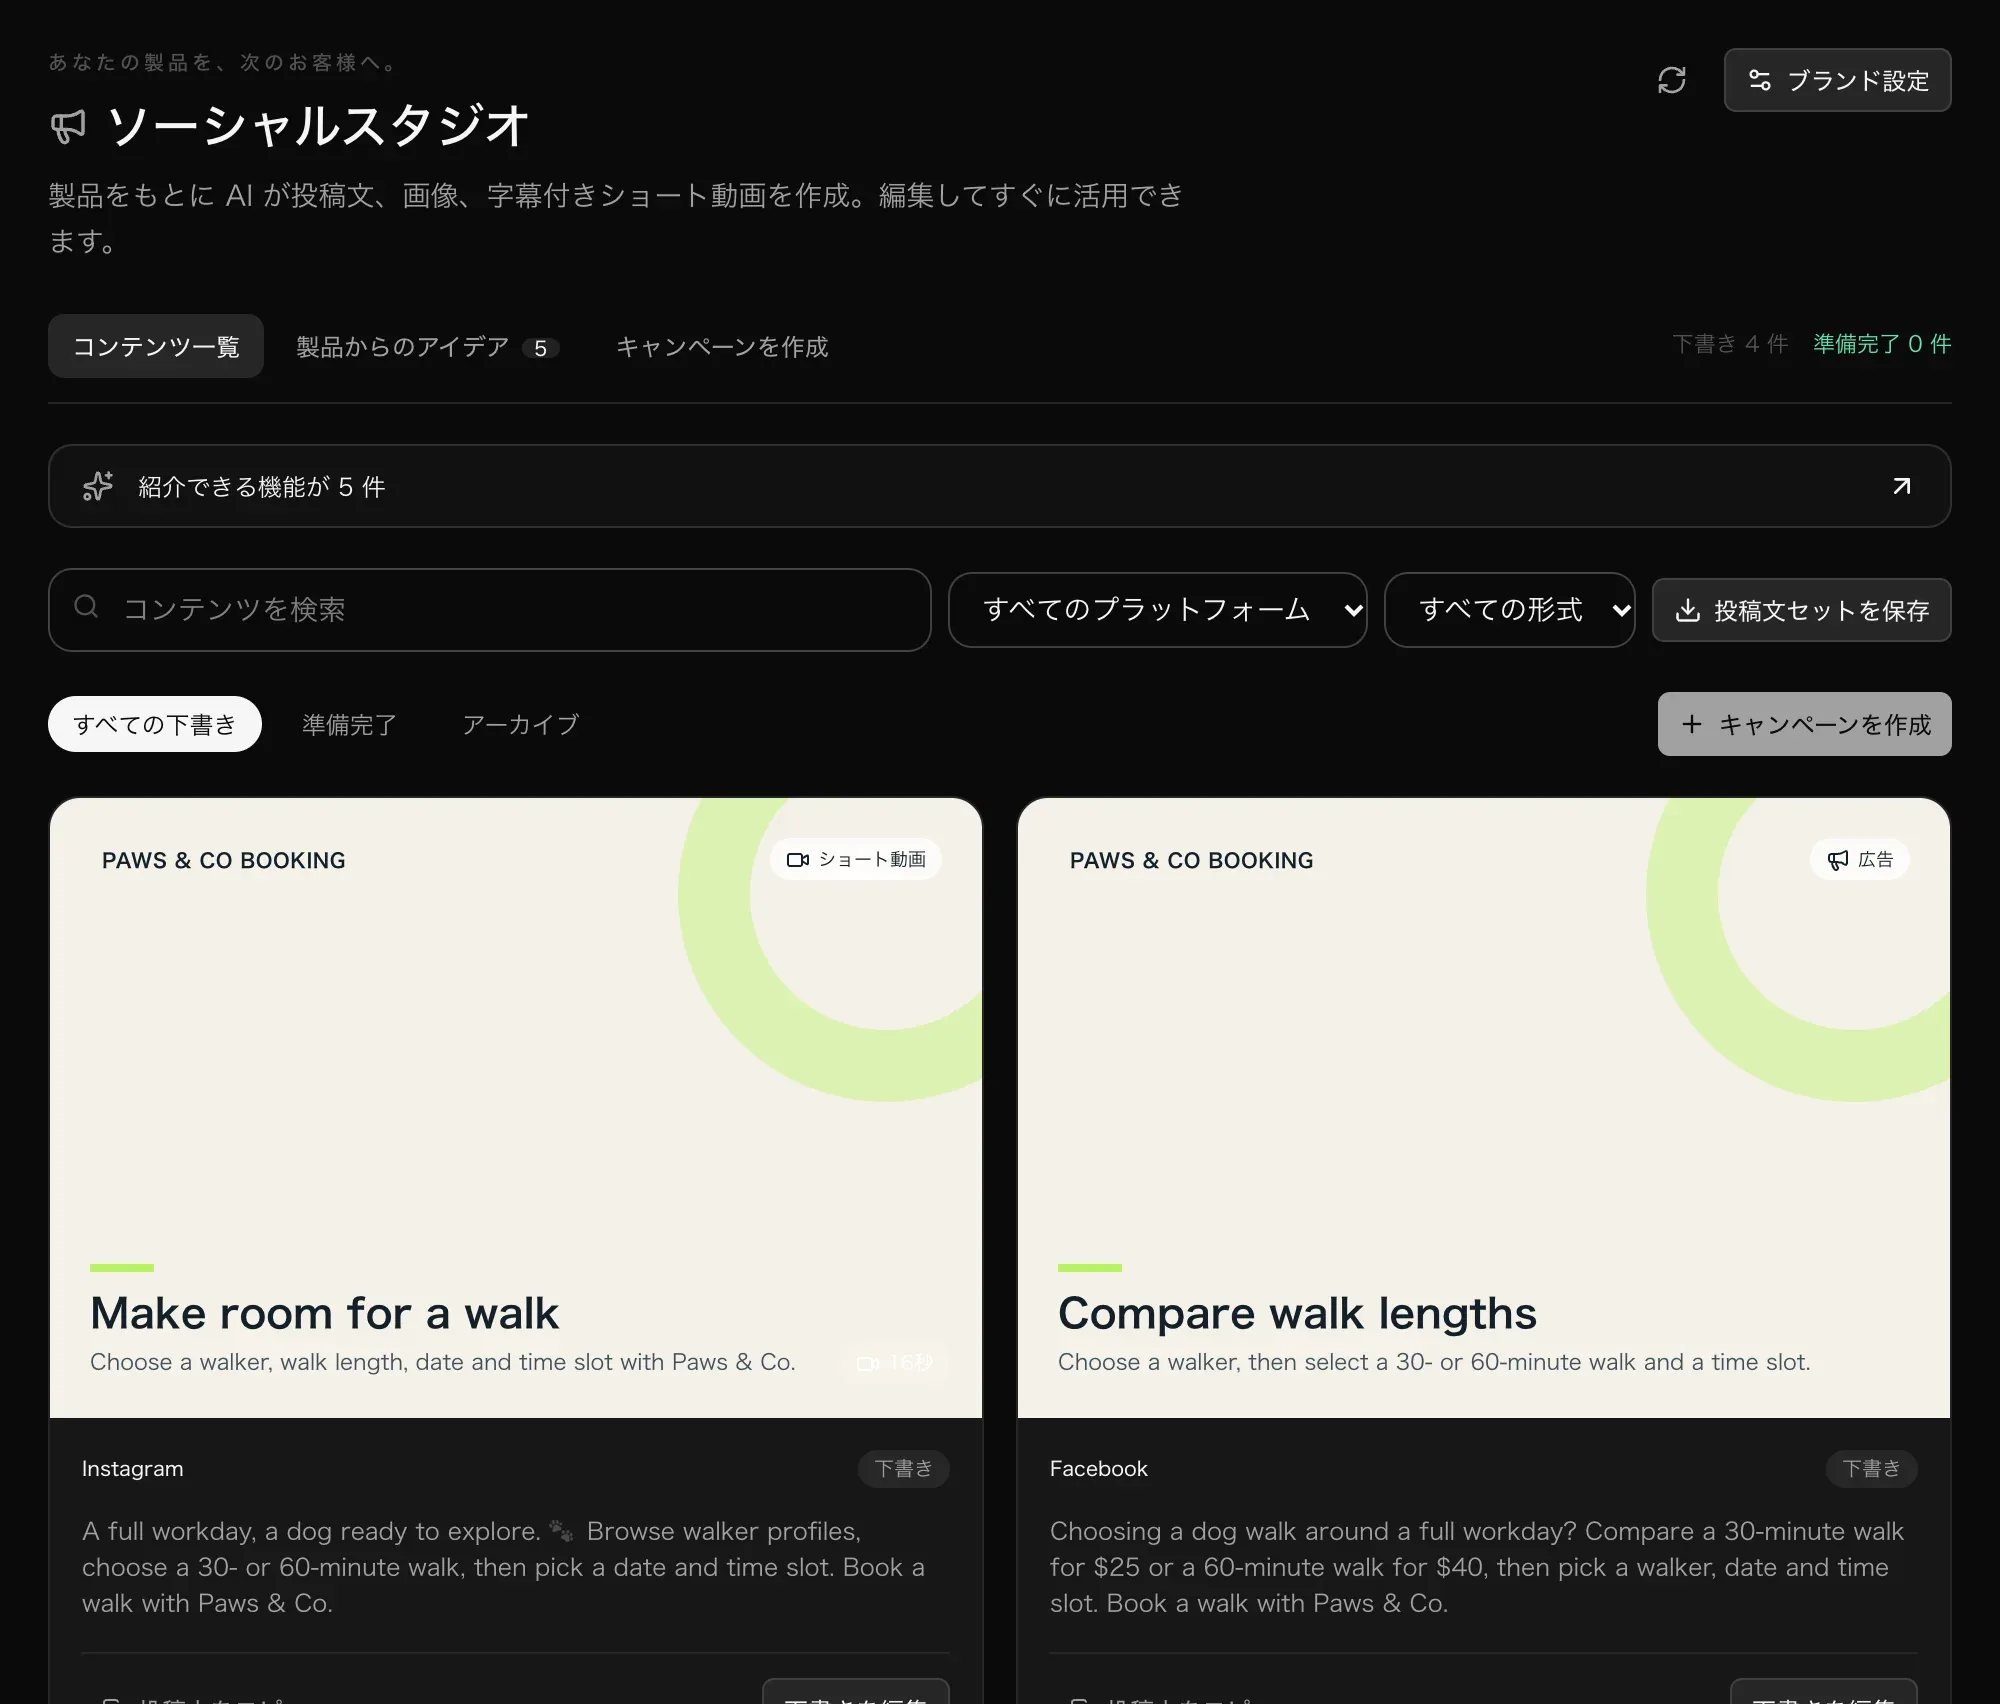Viewport: 2000px width, 1704px height.
Task: Open the Compare walk lengths preview
Action: pos(1484,1107)
